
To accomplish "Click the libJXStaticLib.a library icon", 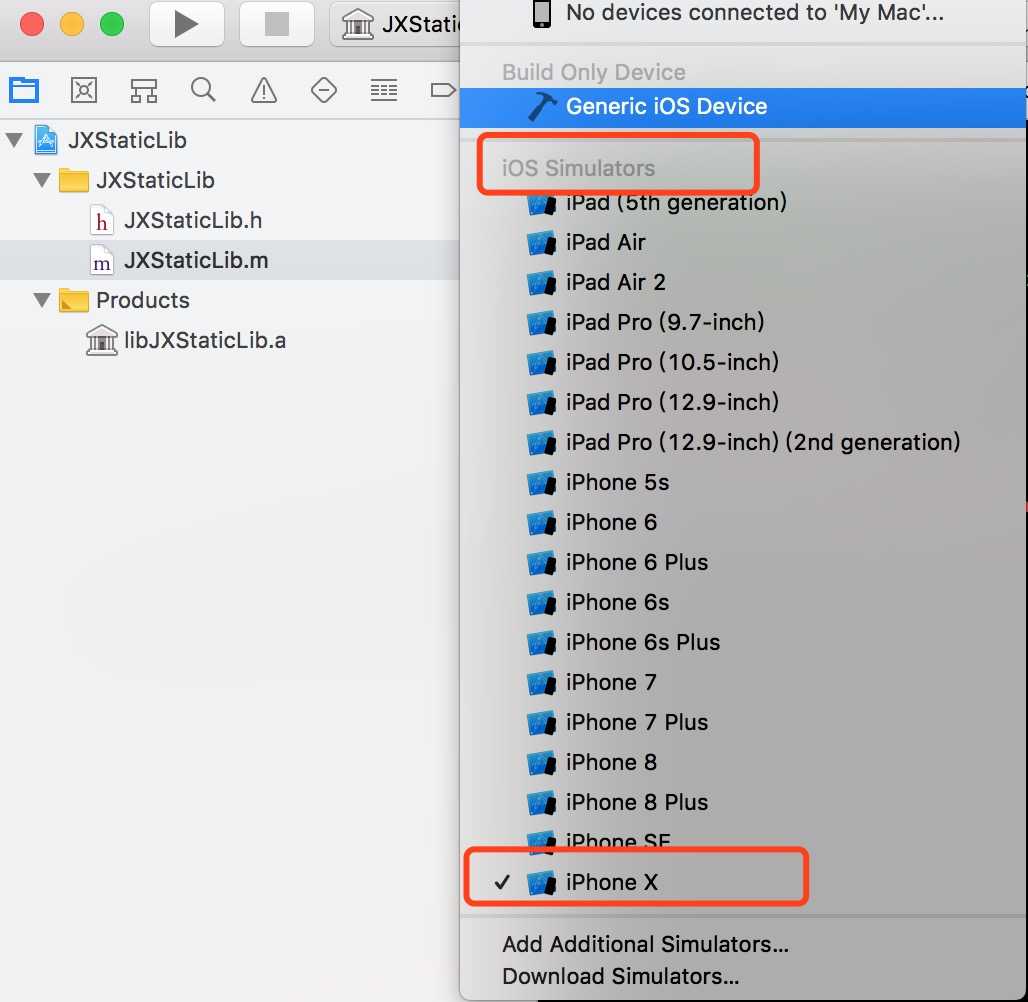I will click(x=102, y=340).
